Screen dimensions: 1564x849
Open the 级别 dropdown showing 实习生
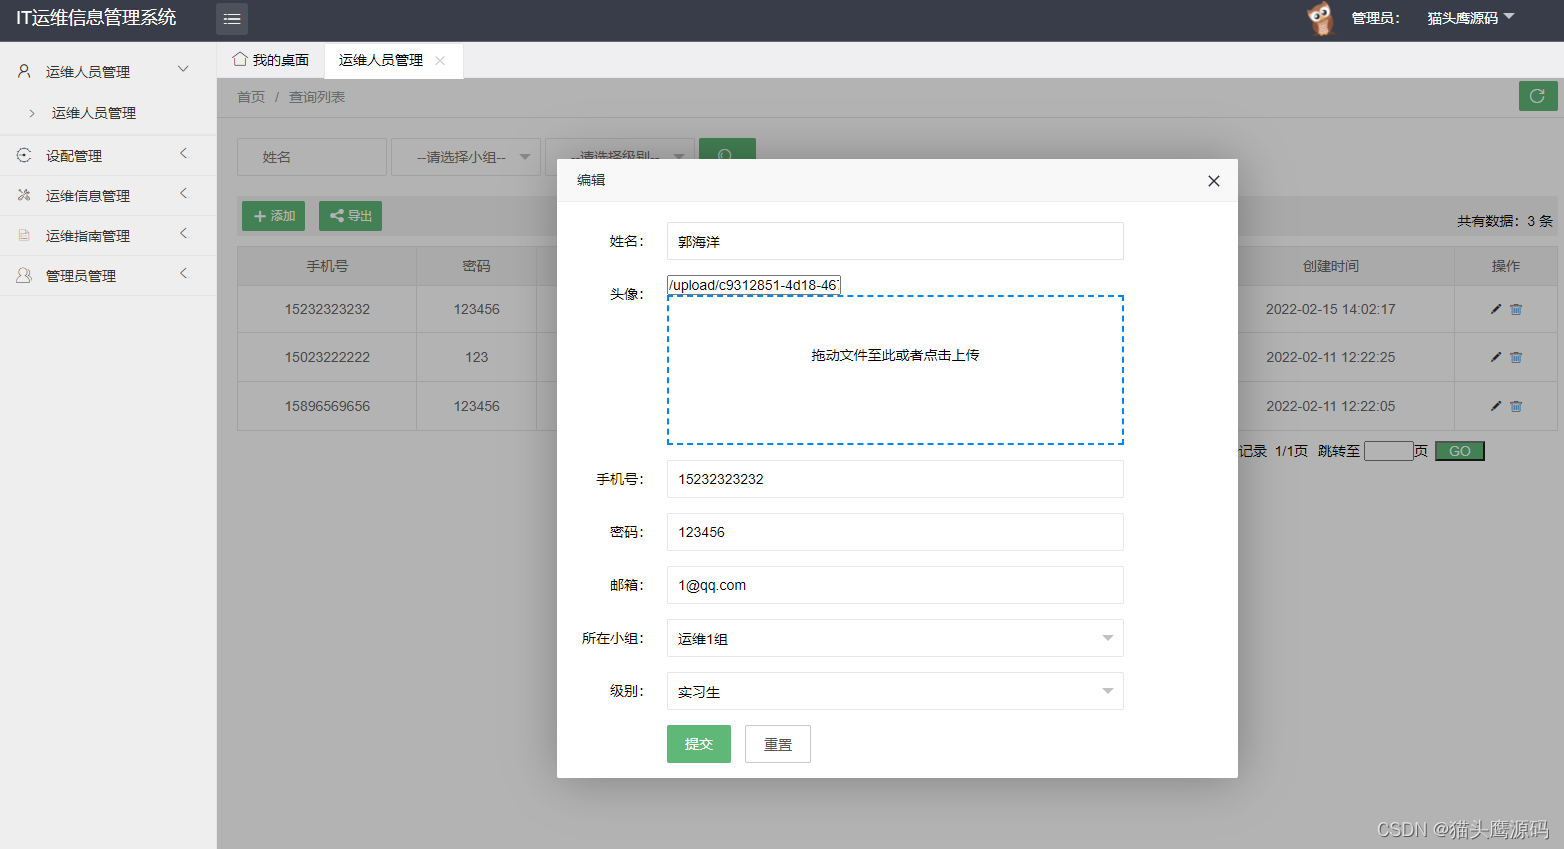point(895,691)
